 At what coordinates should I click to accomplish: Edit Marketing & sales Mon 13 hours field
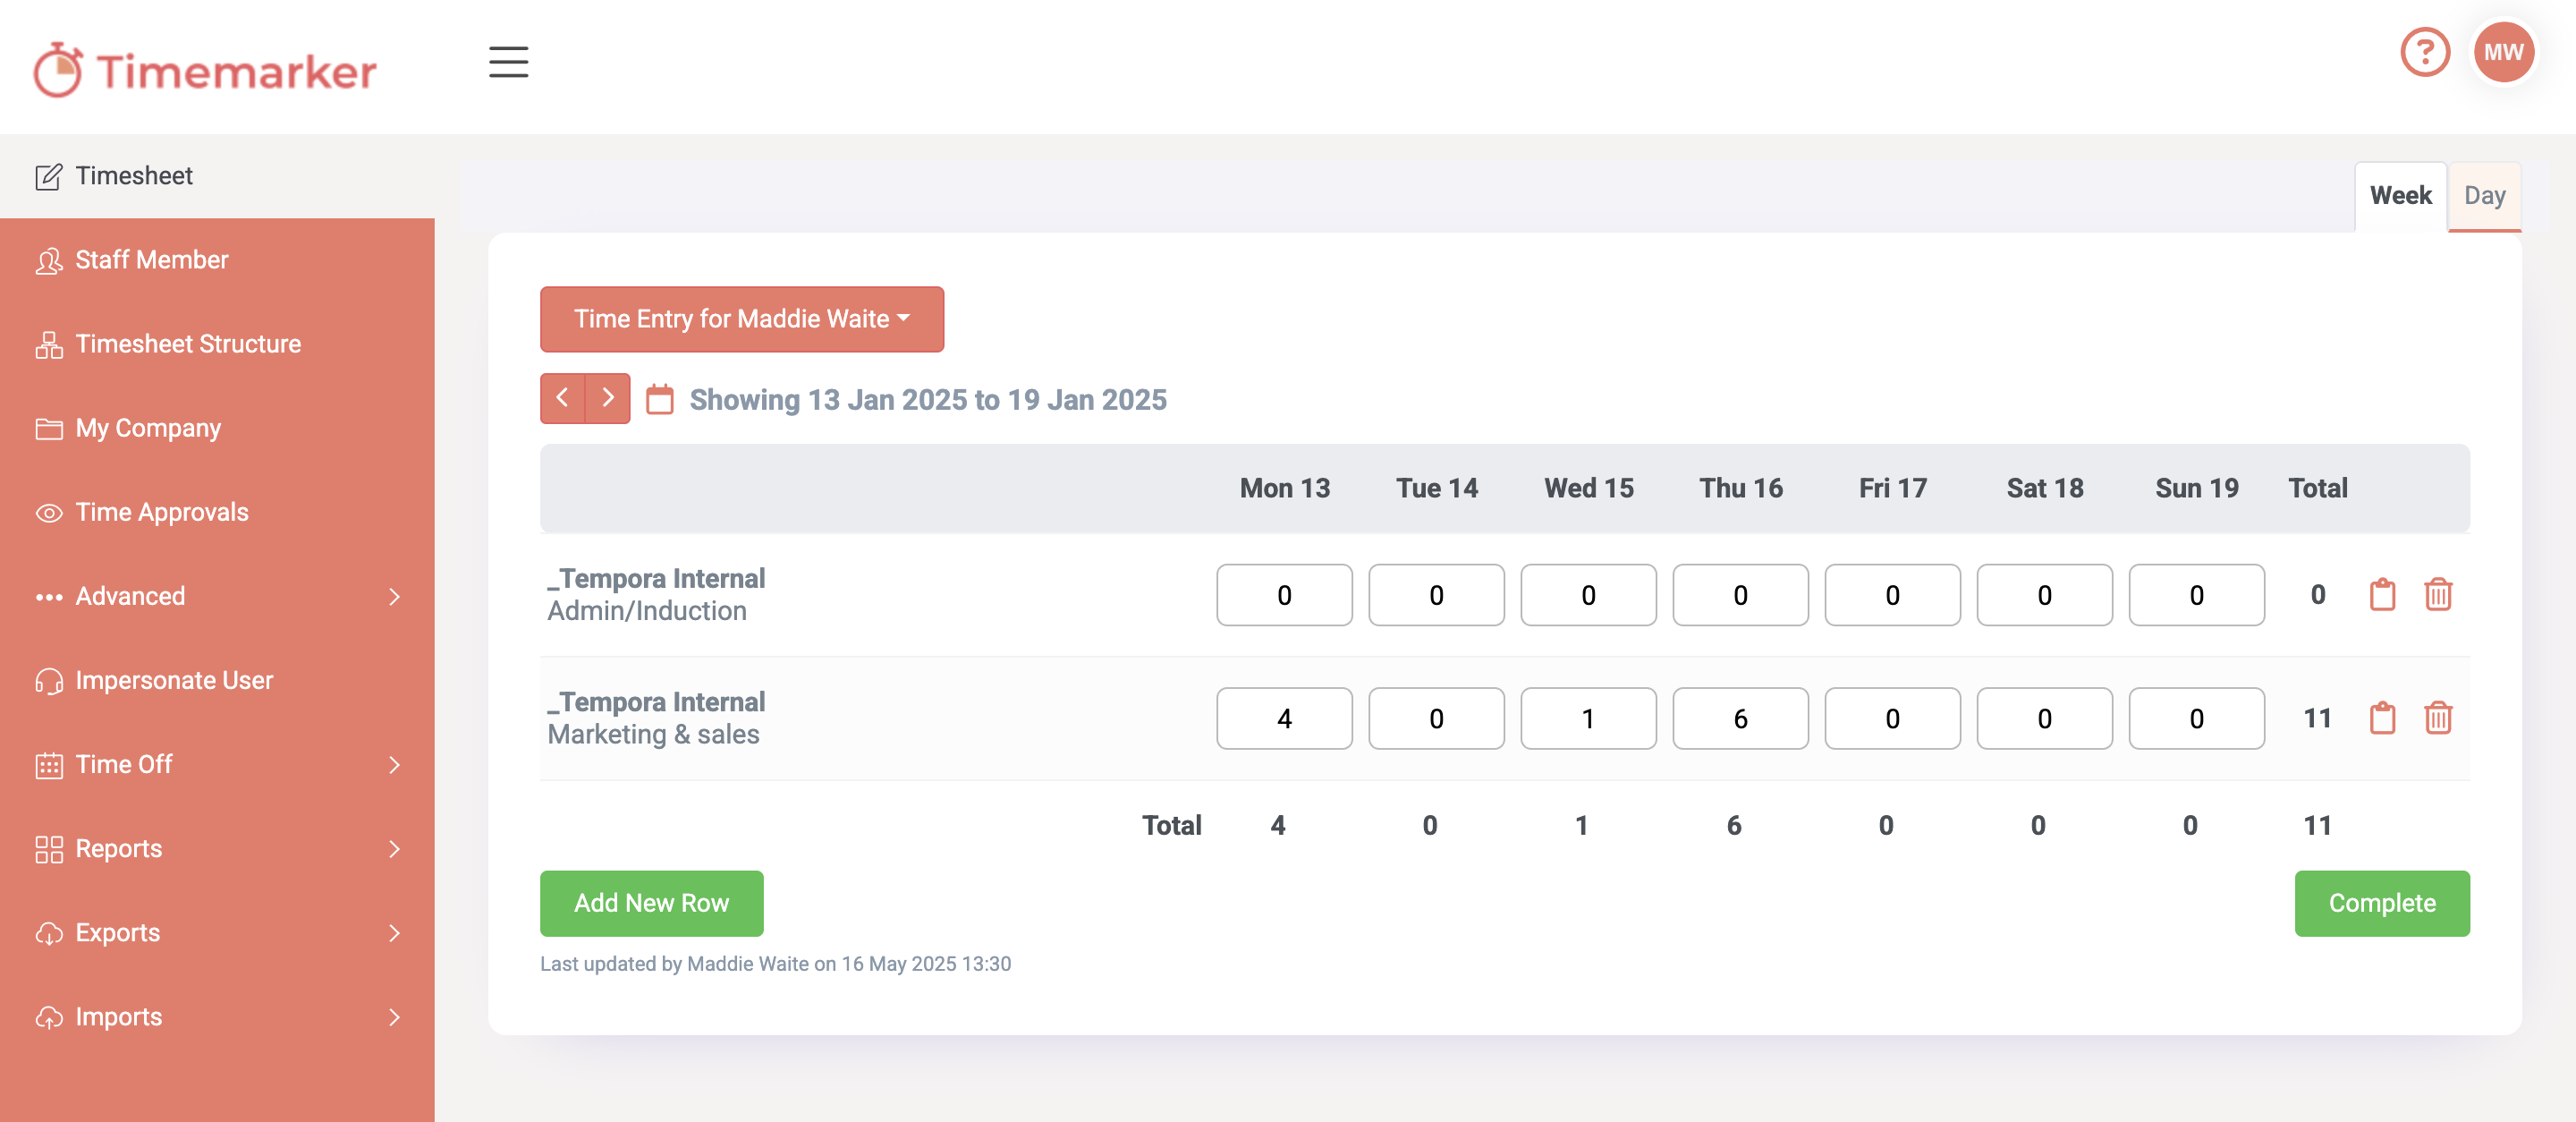pyautogui.click(x=1284, y=718)
